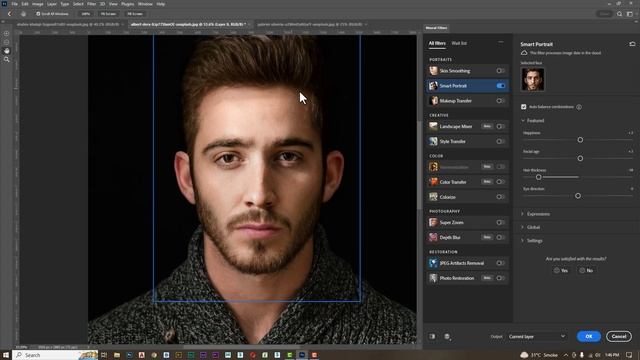Open File Explorer from taskbar

[x=117, y=355]
